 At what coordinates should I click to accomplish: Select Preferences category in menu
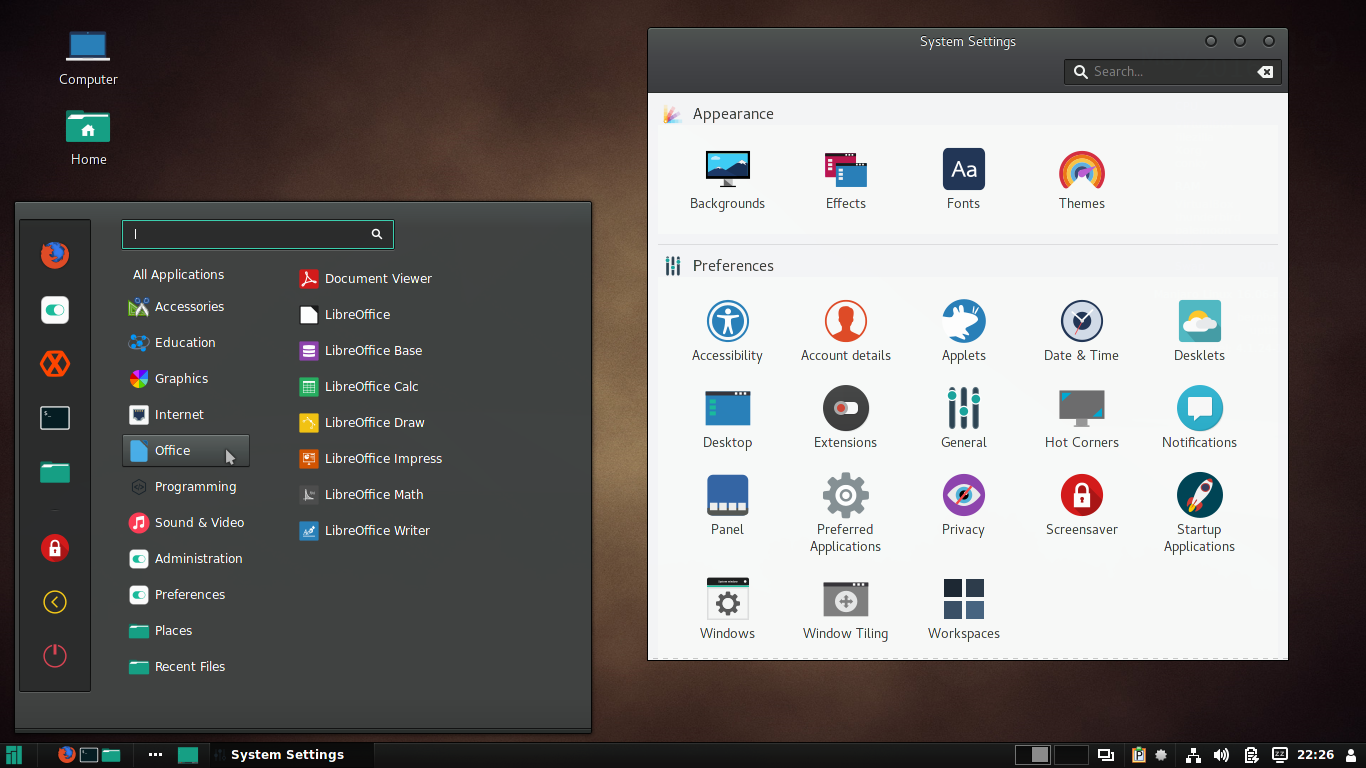[186, 595]
